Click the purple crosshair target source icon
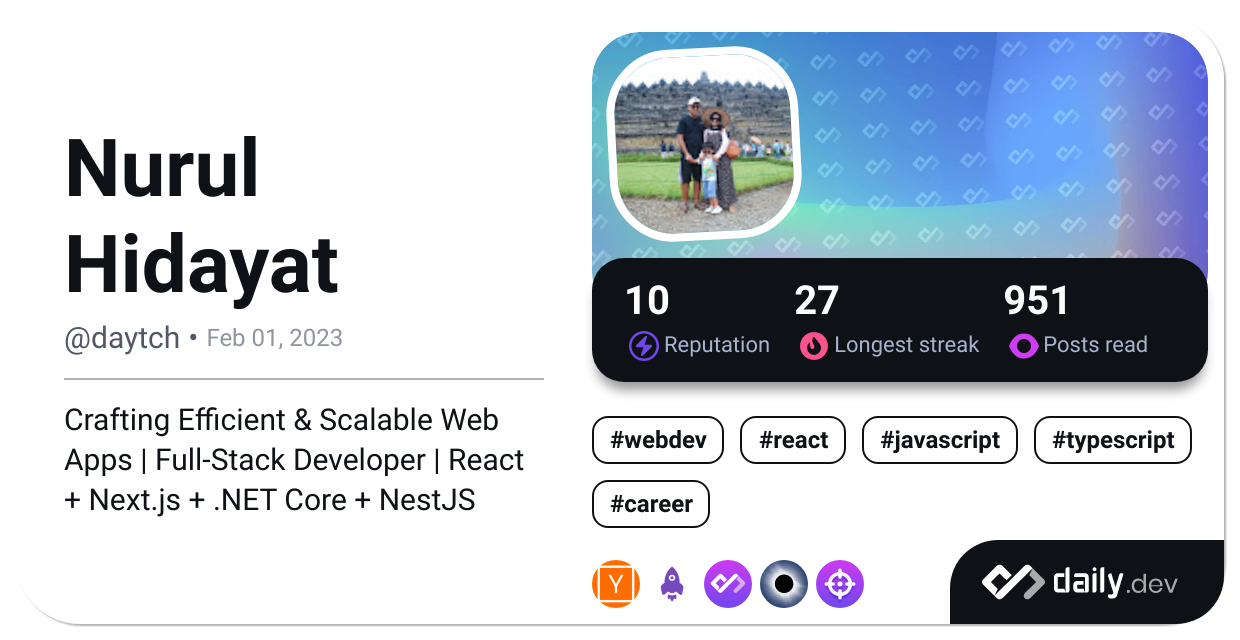Image resolution: width=1240 pixels, height=640 pixels. pos(839,585)
